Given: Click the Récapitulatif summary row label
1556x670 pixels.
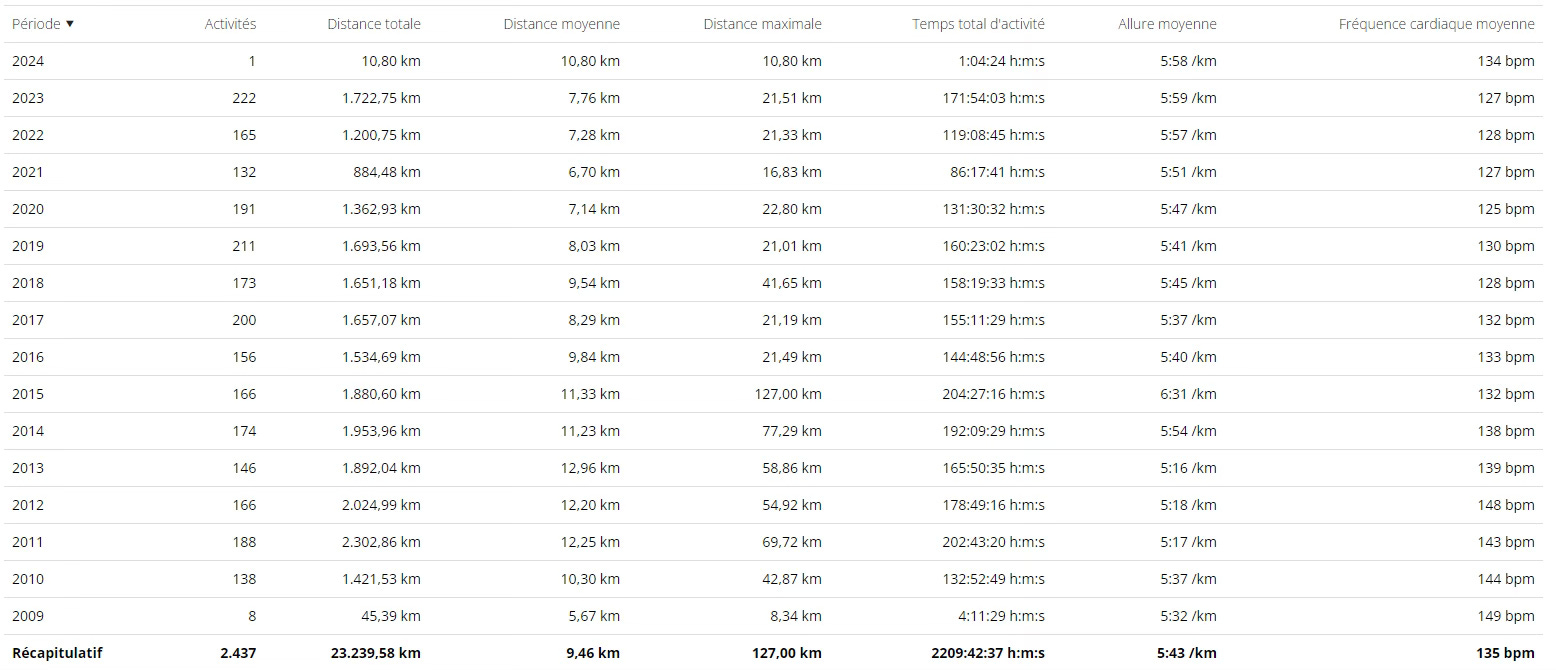Looking at the screenshot, I should coord(57,653).
